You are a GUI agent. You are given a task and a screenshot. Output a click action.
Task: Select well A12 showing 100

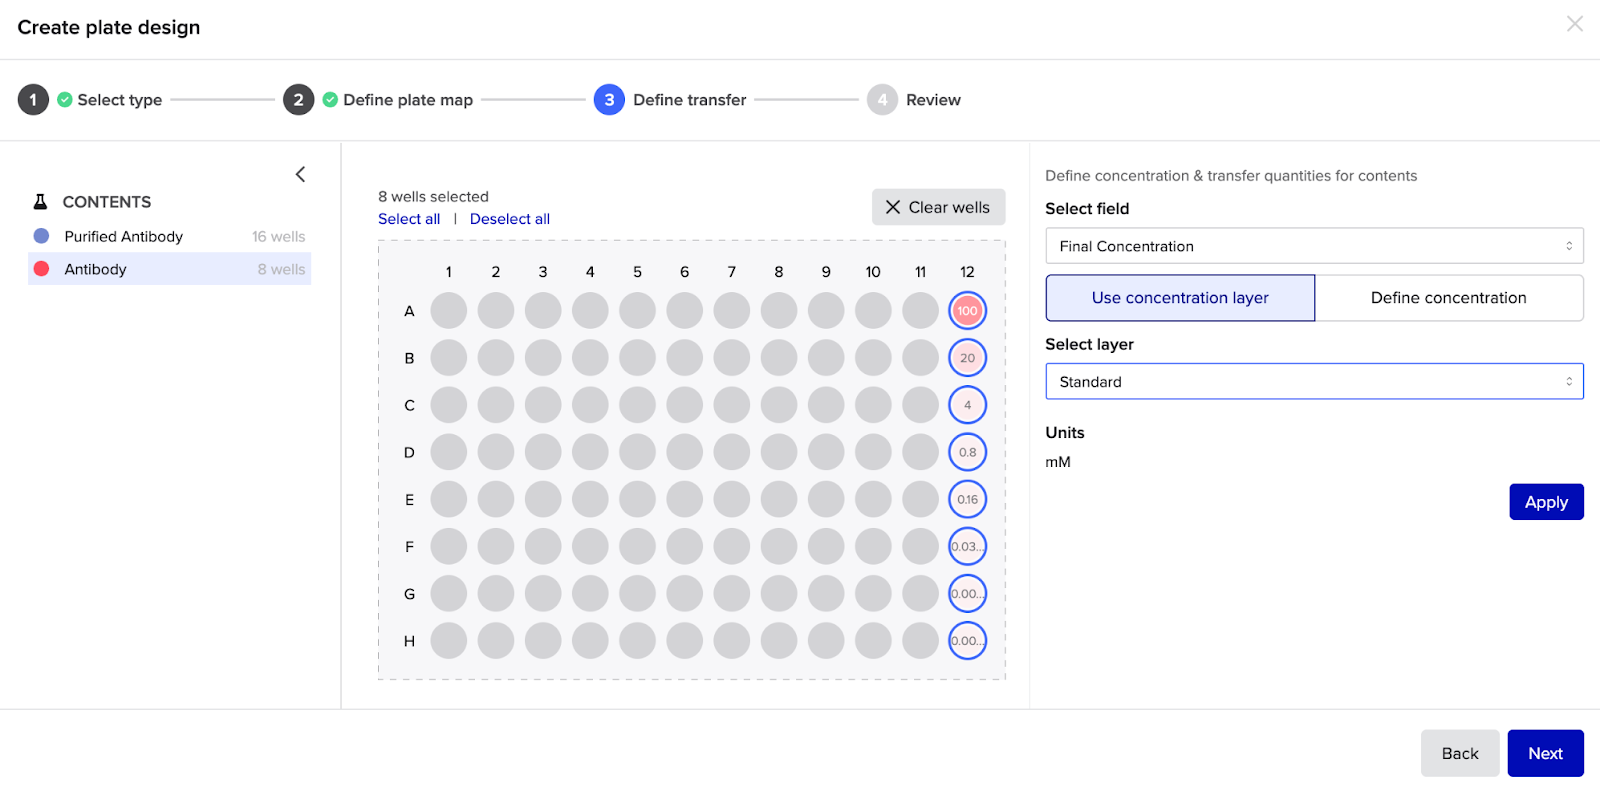click(967, 311)
